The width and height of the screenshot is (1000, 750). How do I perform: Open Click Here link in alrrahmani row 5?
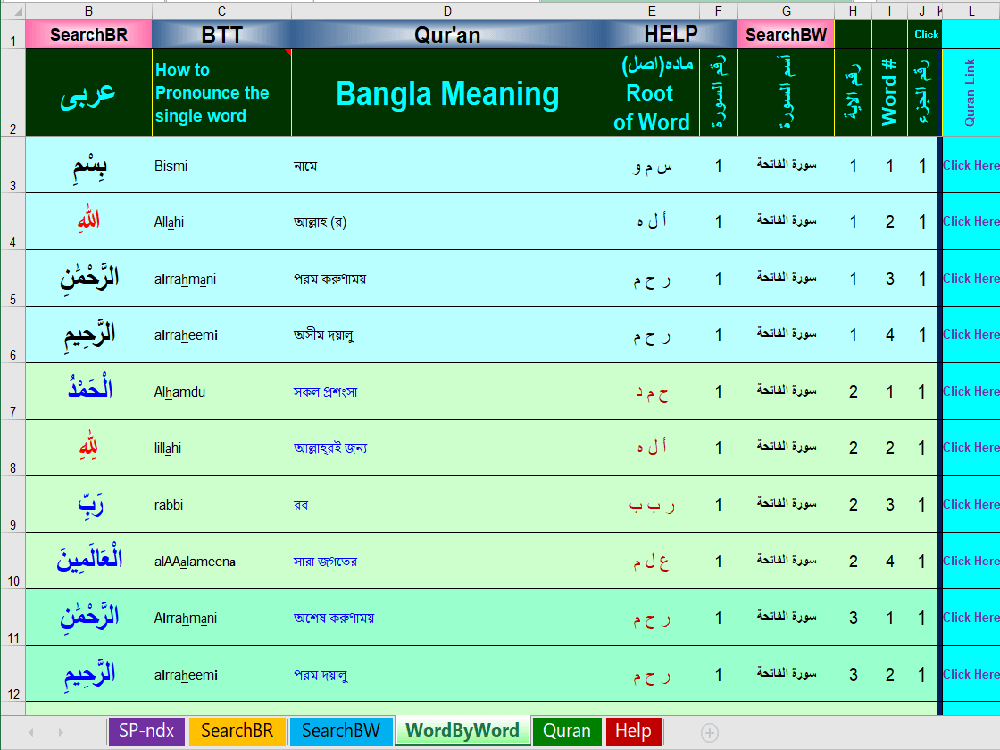[x=971, y=278]
